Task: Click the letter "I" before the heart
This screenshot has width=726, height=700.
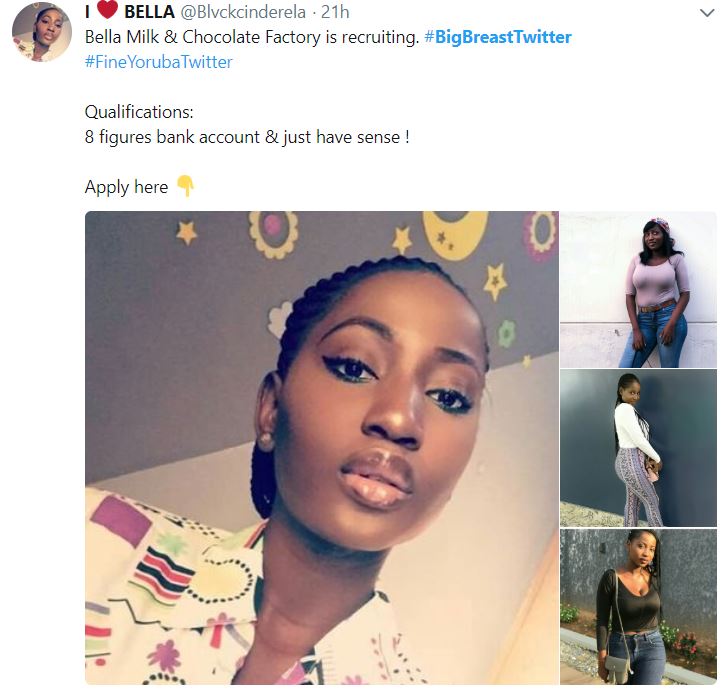Action: 88,13
